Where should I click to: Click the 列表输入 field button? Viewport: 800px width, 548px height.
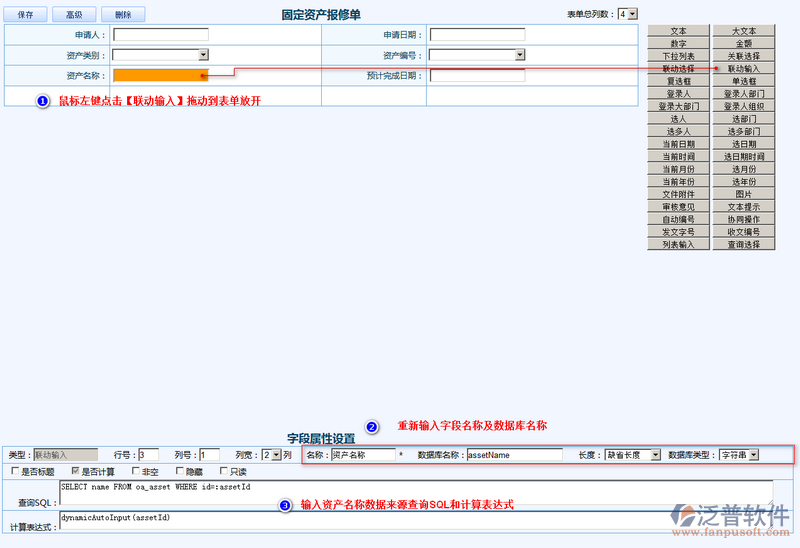coord(678,244)
